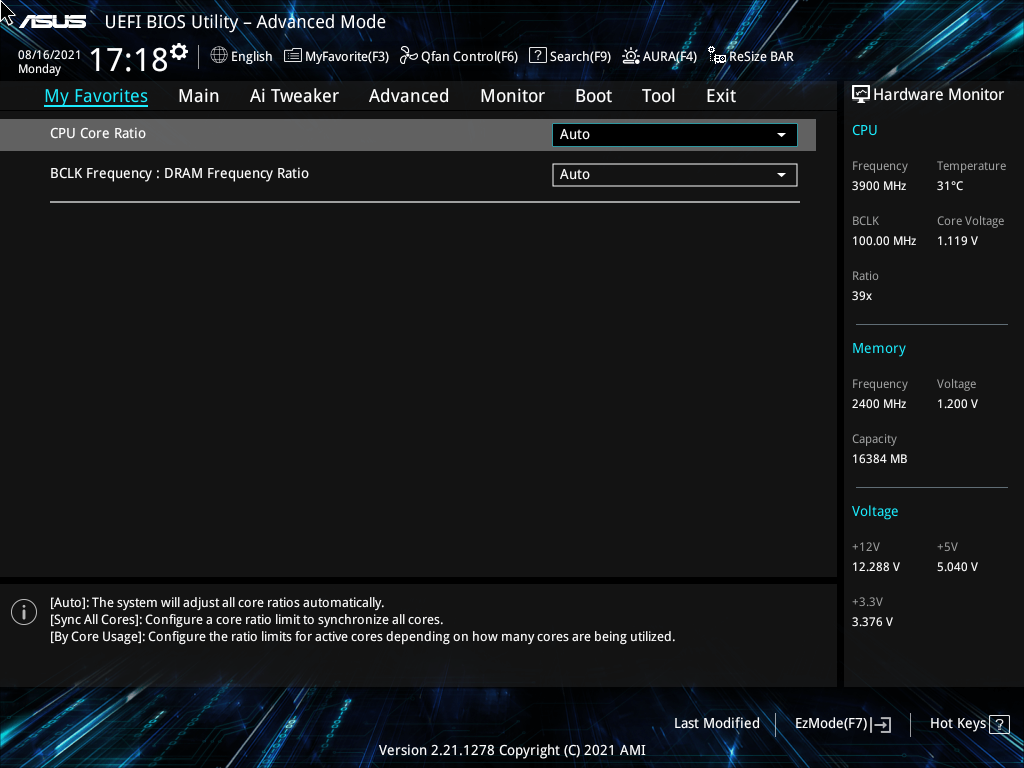Click the EzMode(F7) exit arrow icon
The height and width of the screenshot is (768, 1024).
point(881,724)
